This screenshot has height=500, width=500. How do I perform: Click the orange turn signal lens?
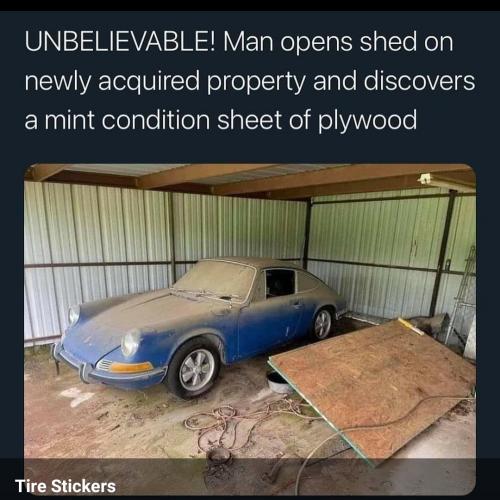coord(130,367)
